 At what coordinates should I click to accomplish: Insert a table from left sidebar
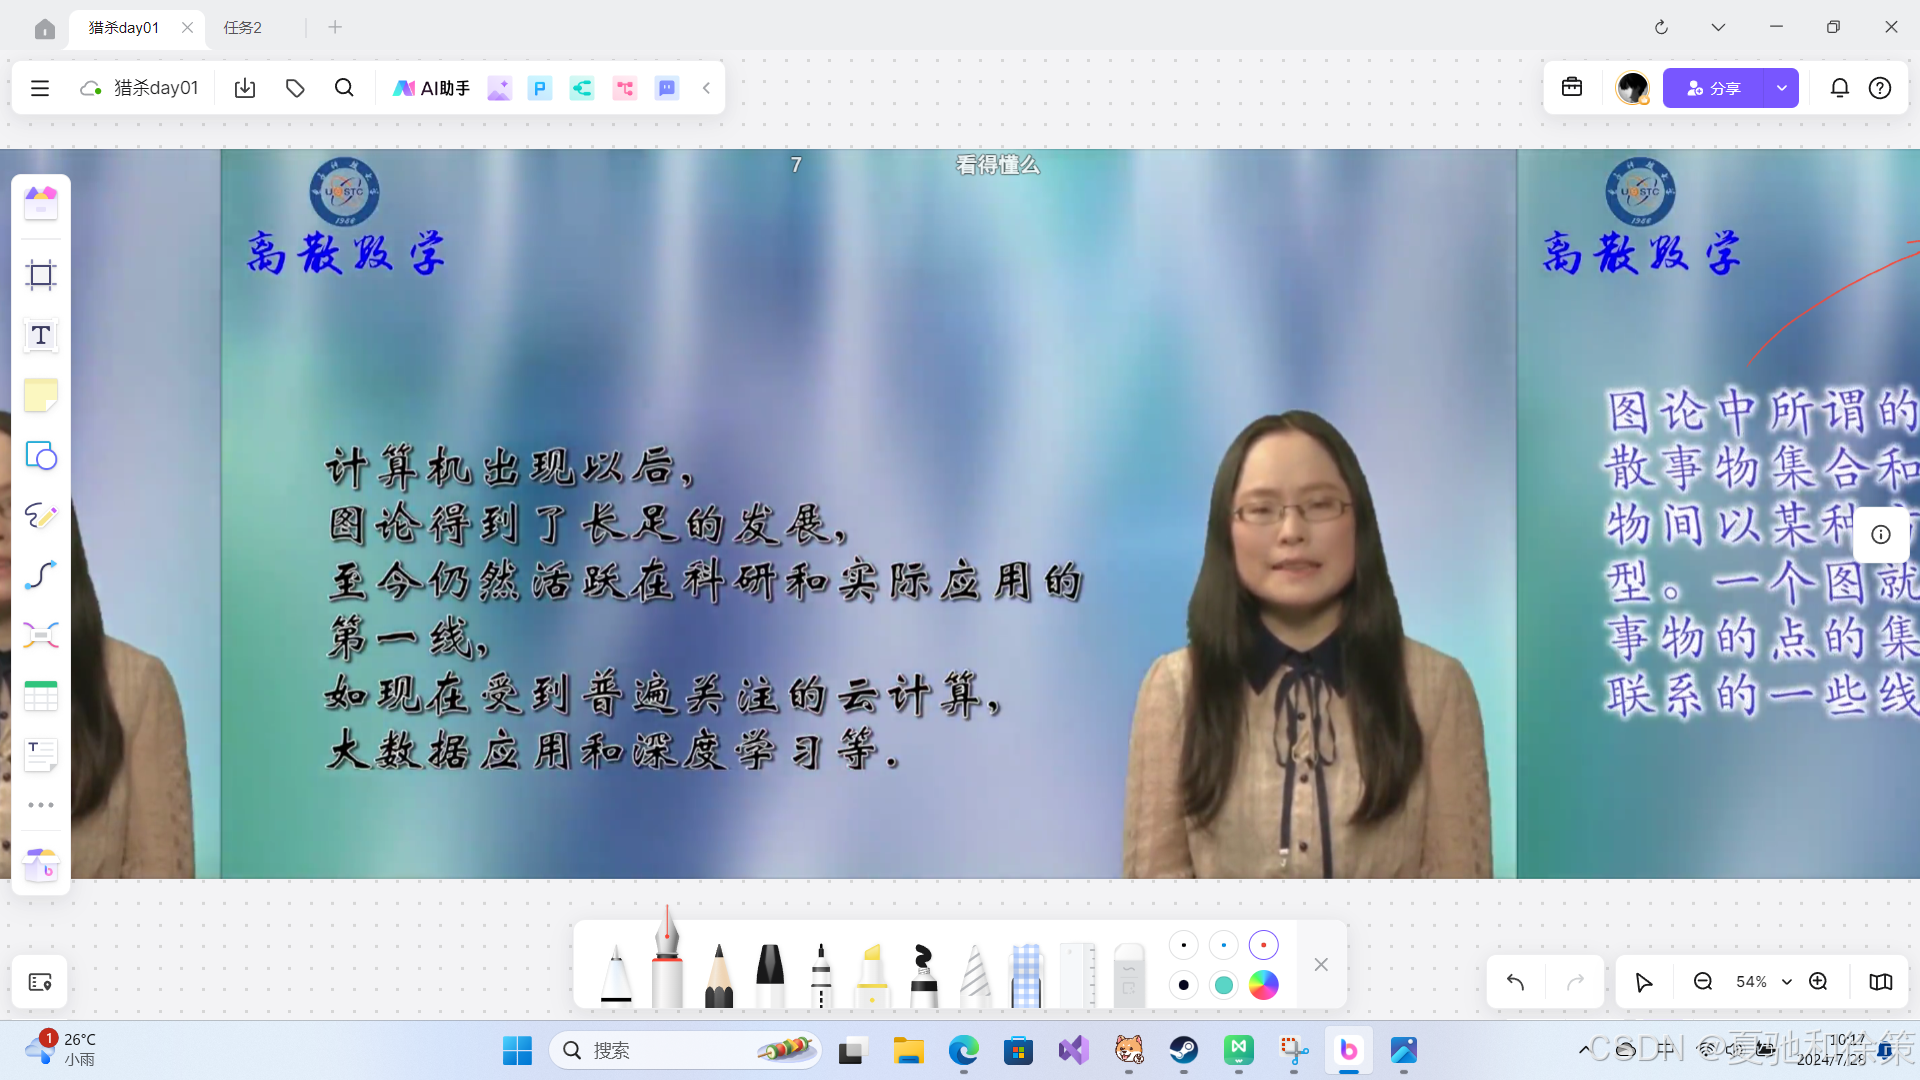(x=41, y=696)
